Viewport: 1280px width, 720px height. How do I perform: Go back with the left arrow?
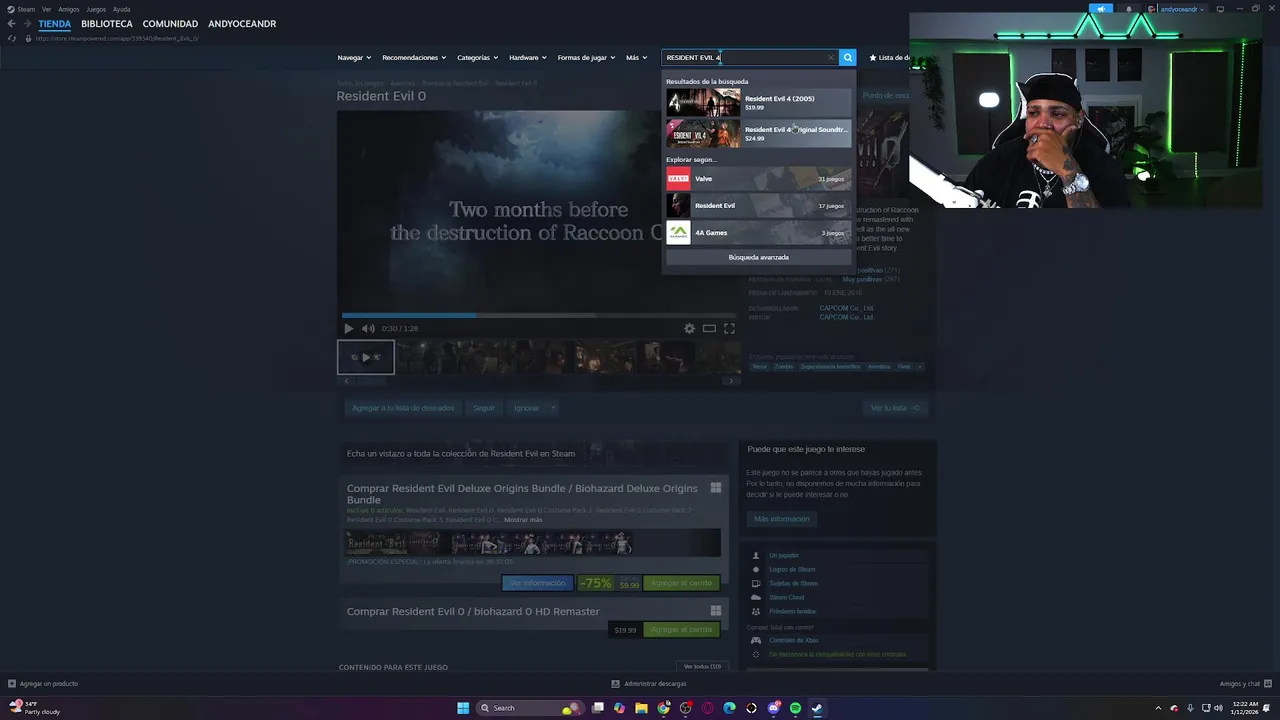pyautogui.click(x=11, y=23)
